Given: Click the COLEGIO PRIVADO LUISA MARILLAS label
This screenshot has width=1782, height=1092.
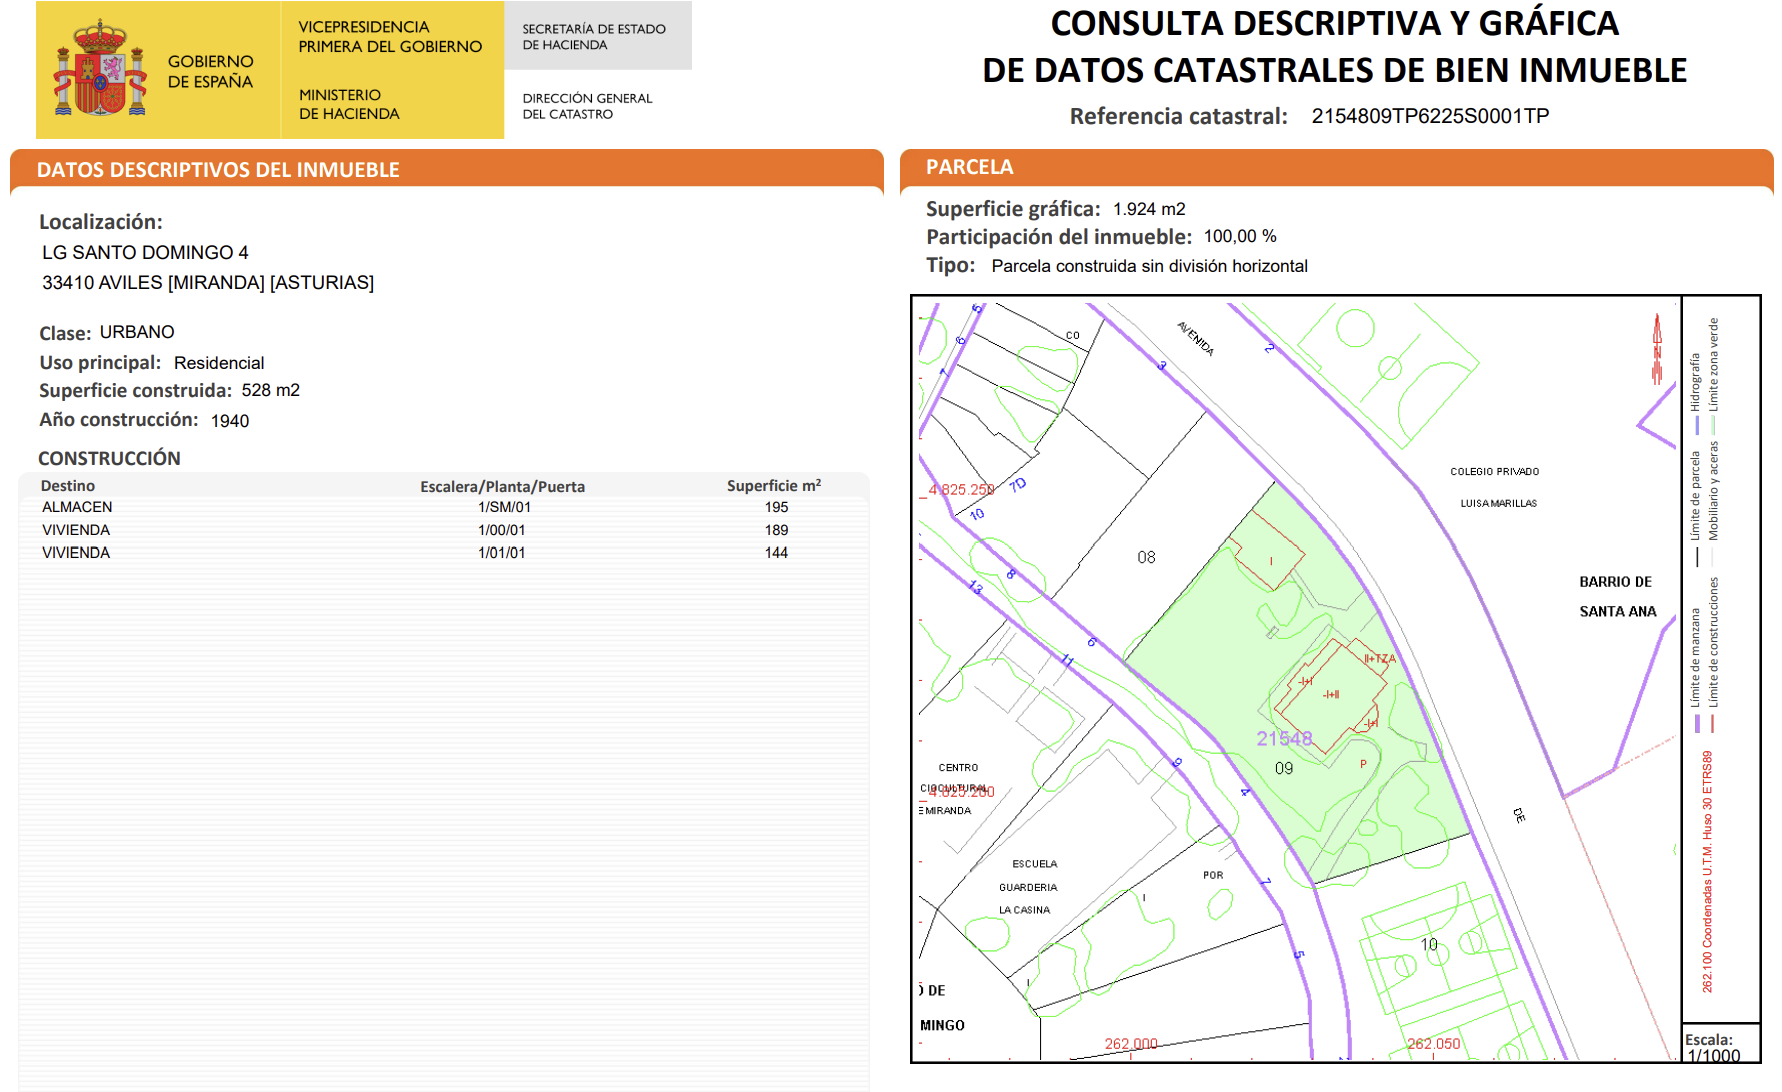Looking at the screenshot, I should pos(1495,486).
